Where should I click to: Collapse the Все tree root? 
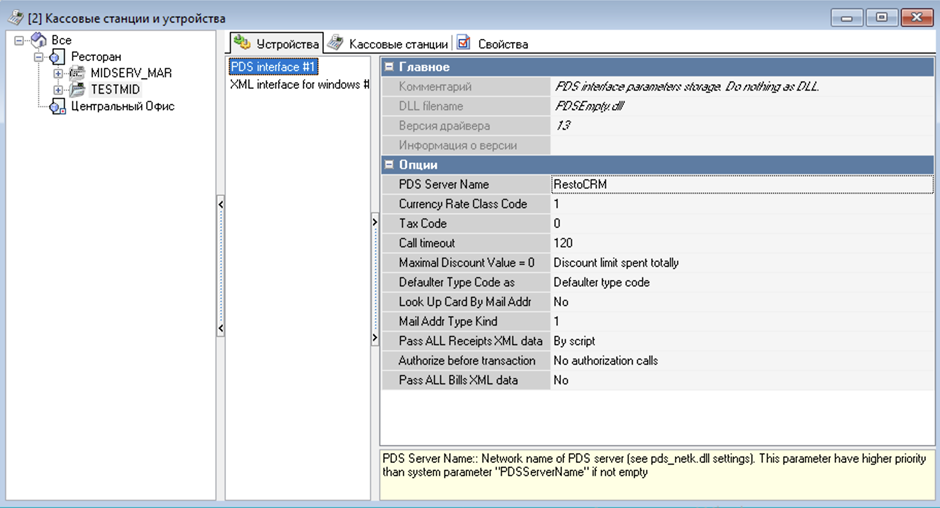[21, 40]
